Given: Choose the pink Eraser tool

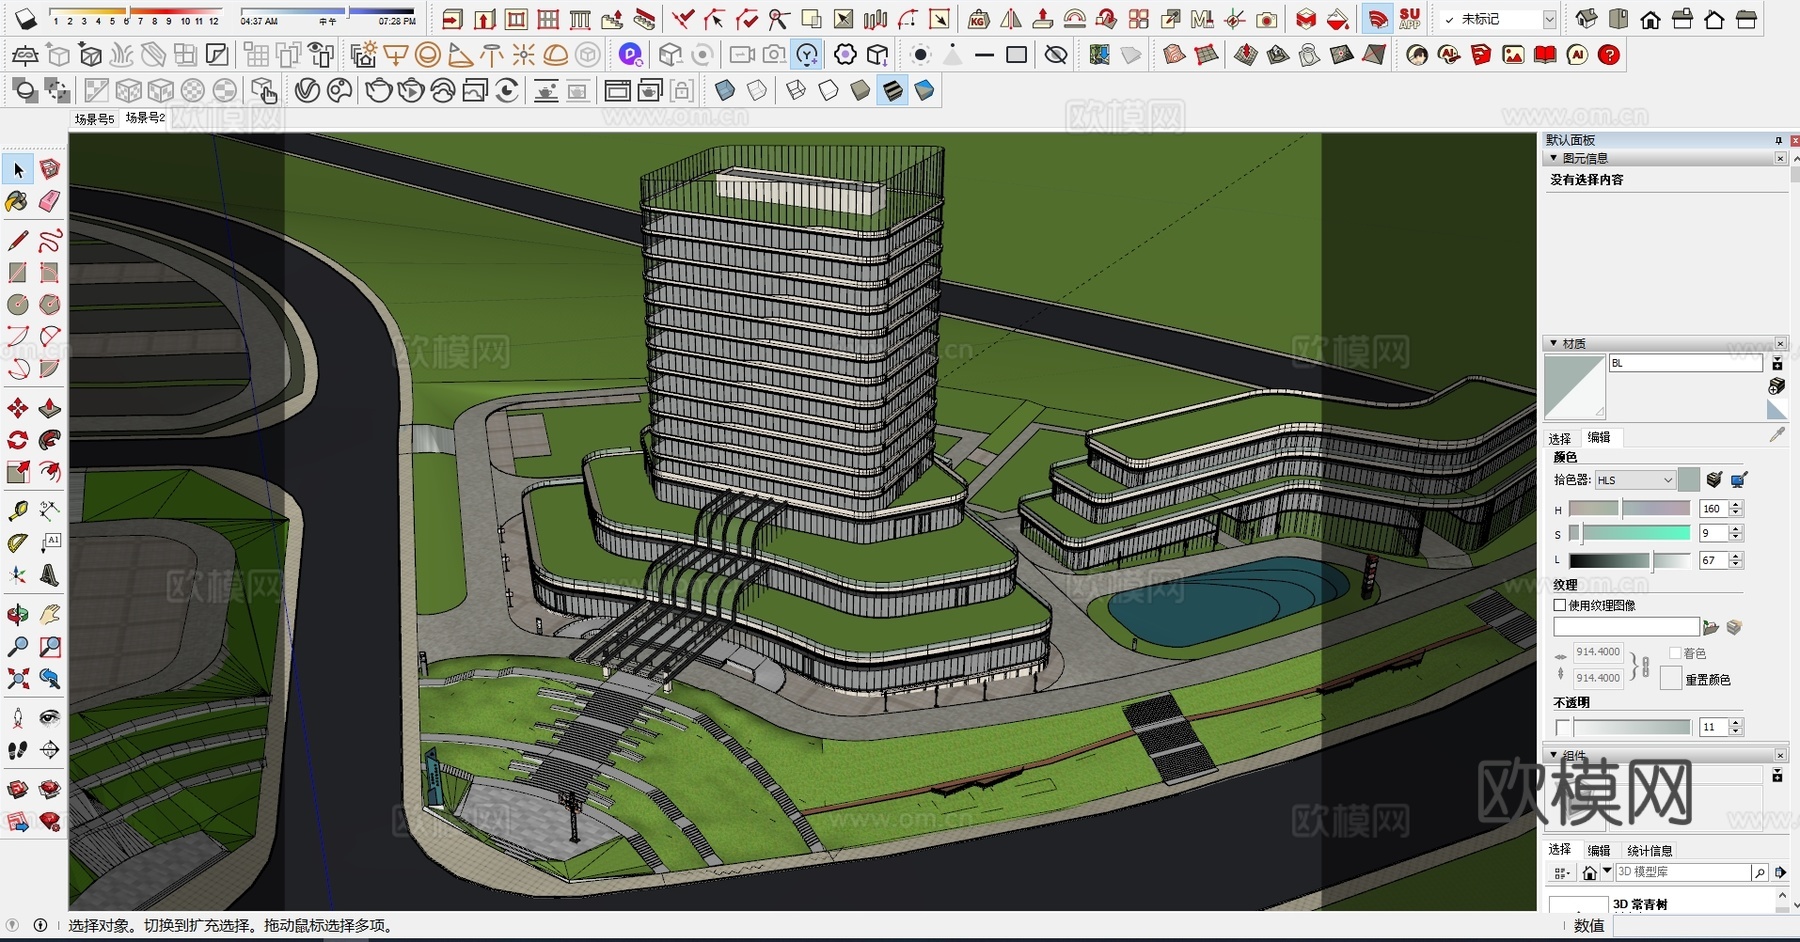Looking at the screenshot, I should click(50, 202).
